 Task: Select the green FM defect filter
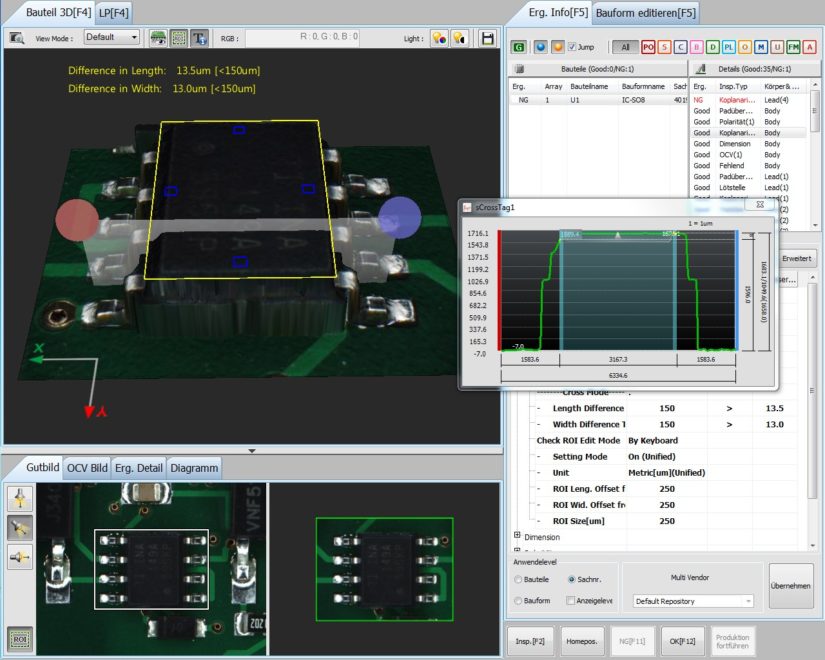(x=793, y=47)
